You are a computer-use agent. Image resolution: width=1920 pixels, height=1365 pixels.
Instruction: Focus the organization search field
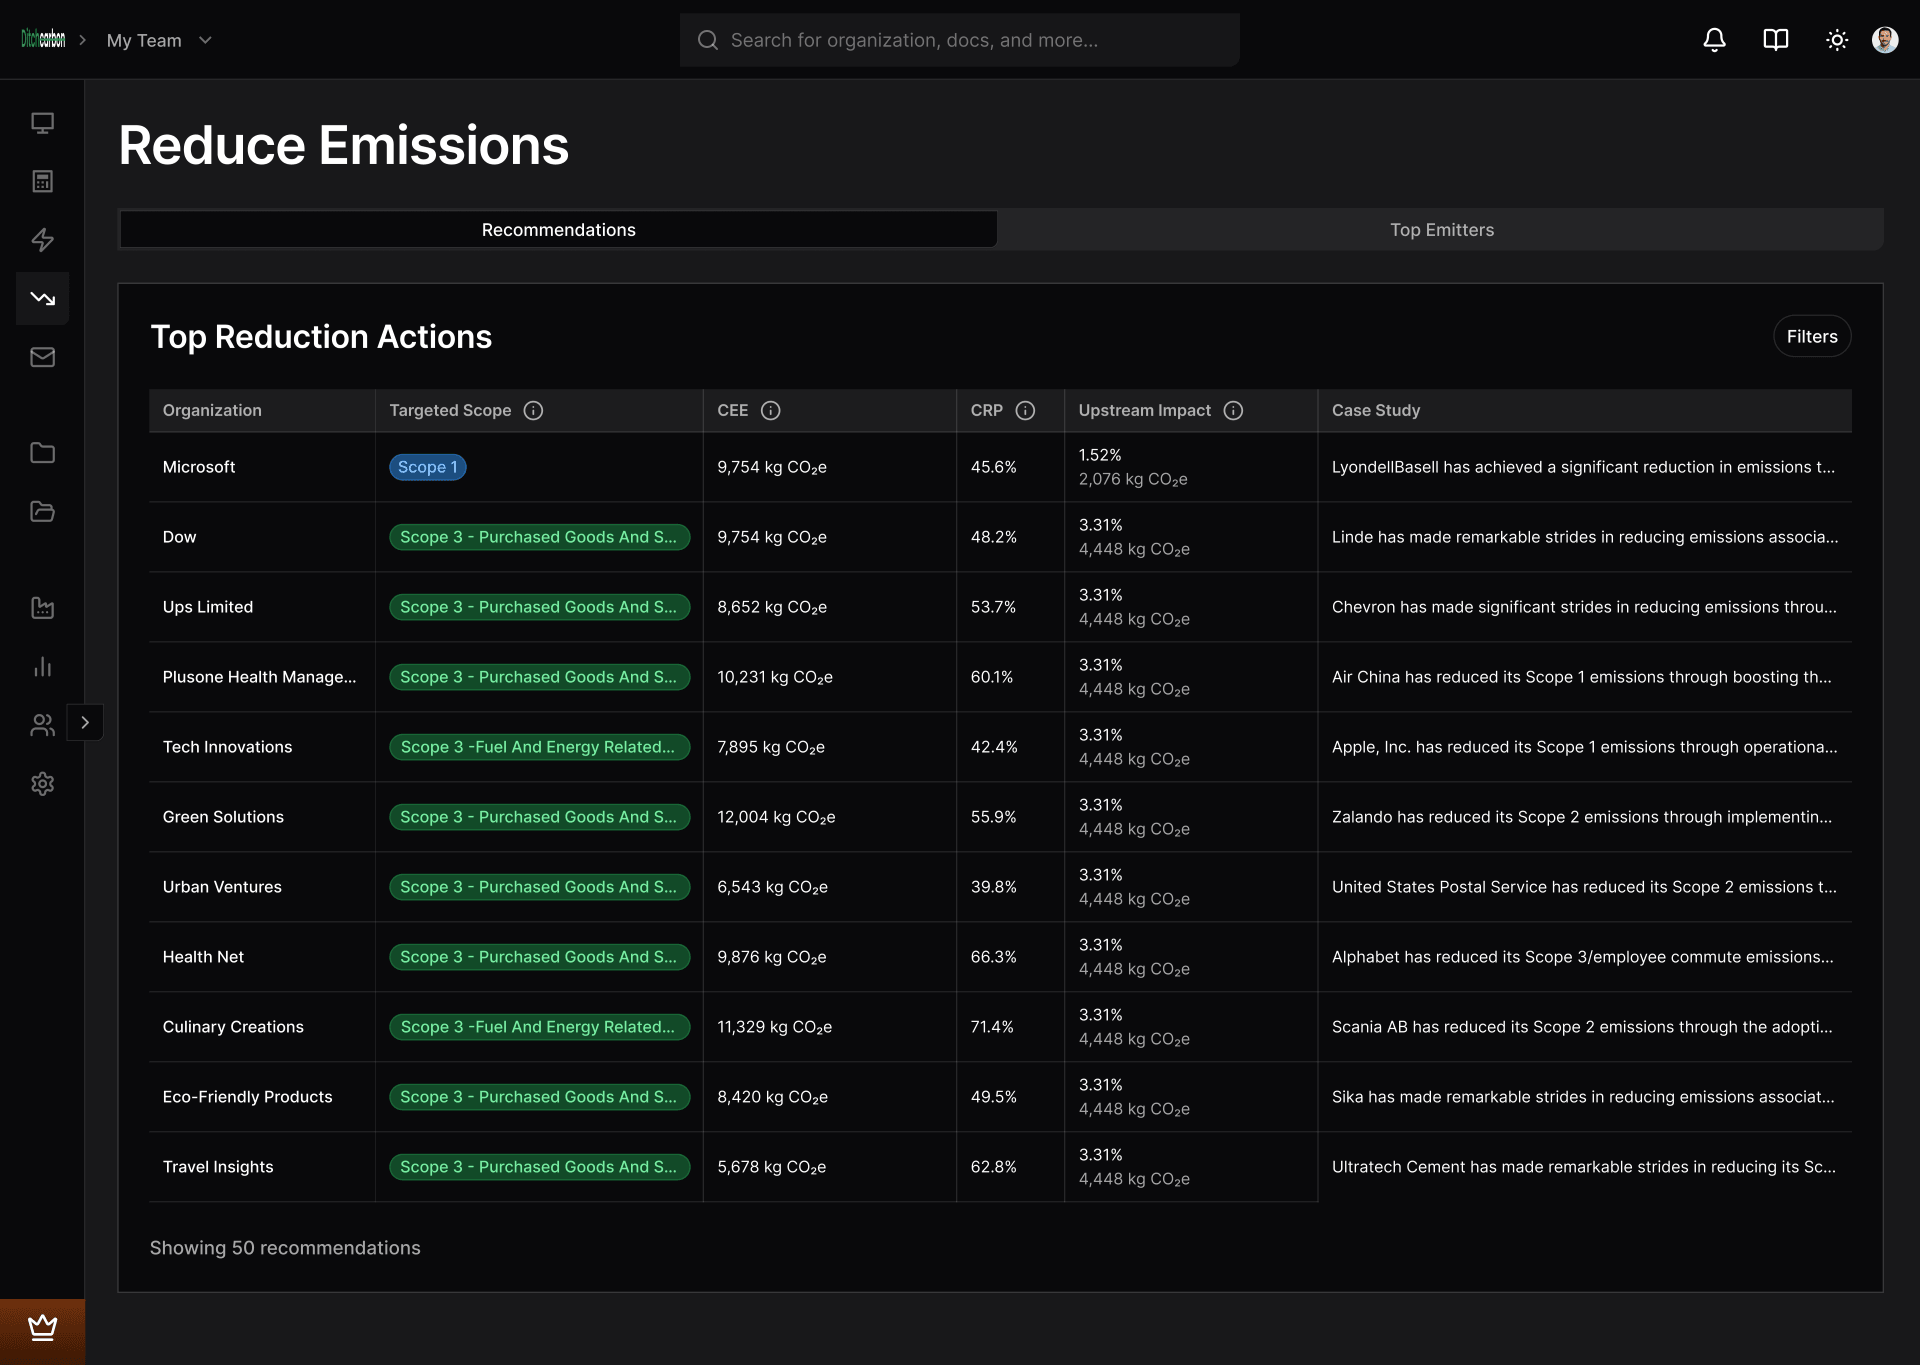(960, 40)
